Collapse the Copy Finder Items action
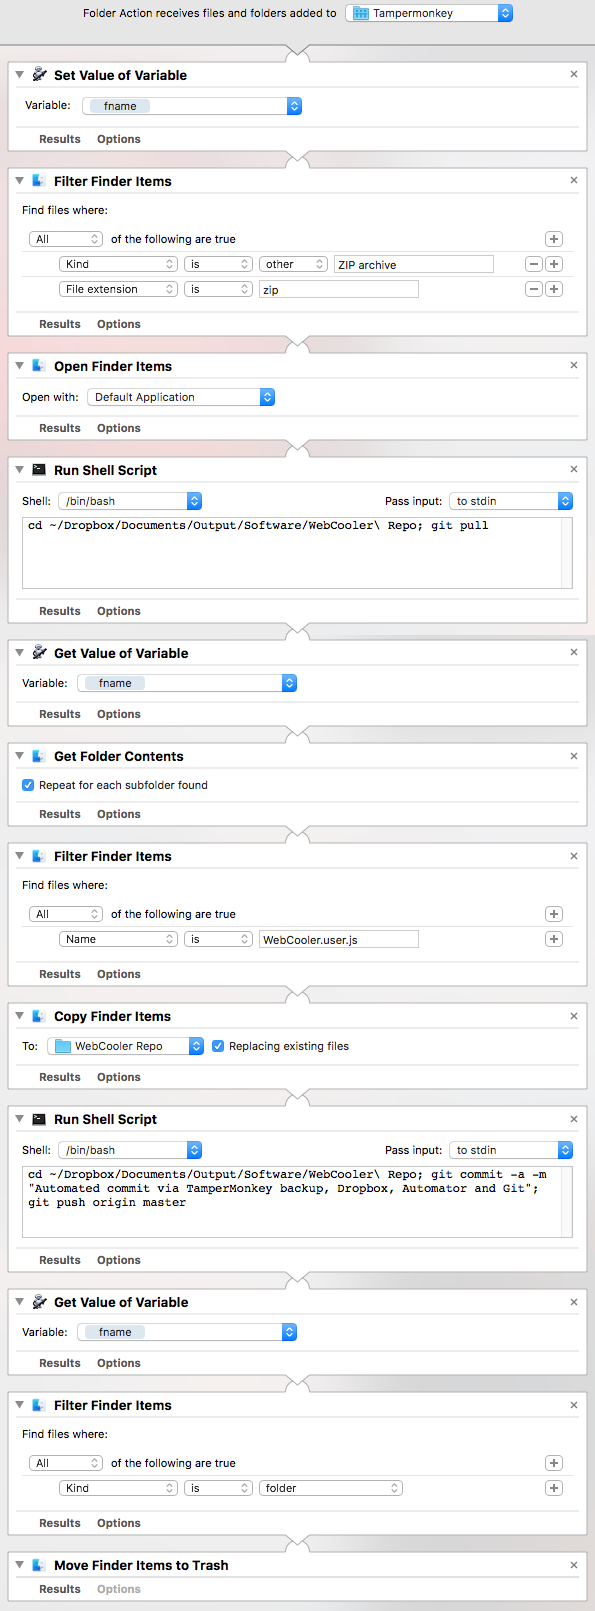 click(x=20, y=1016)
